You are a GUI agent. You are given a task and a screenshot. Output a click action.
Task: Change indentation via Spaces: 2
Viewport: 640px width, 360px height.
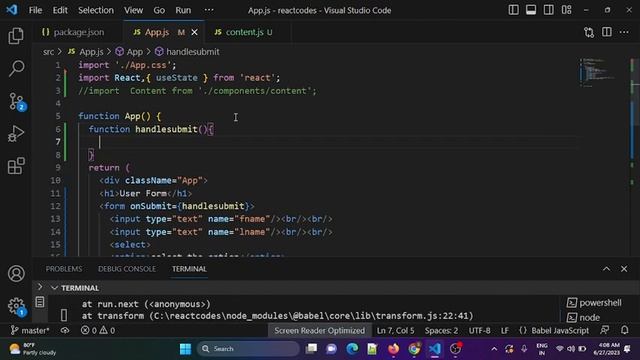pyautogui.click(x=441, y=330)
